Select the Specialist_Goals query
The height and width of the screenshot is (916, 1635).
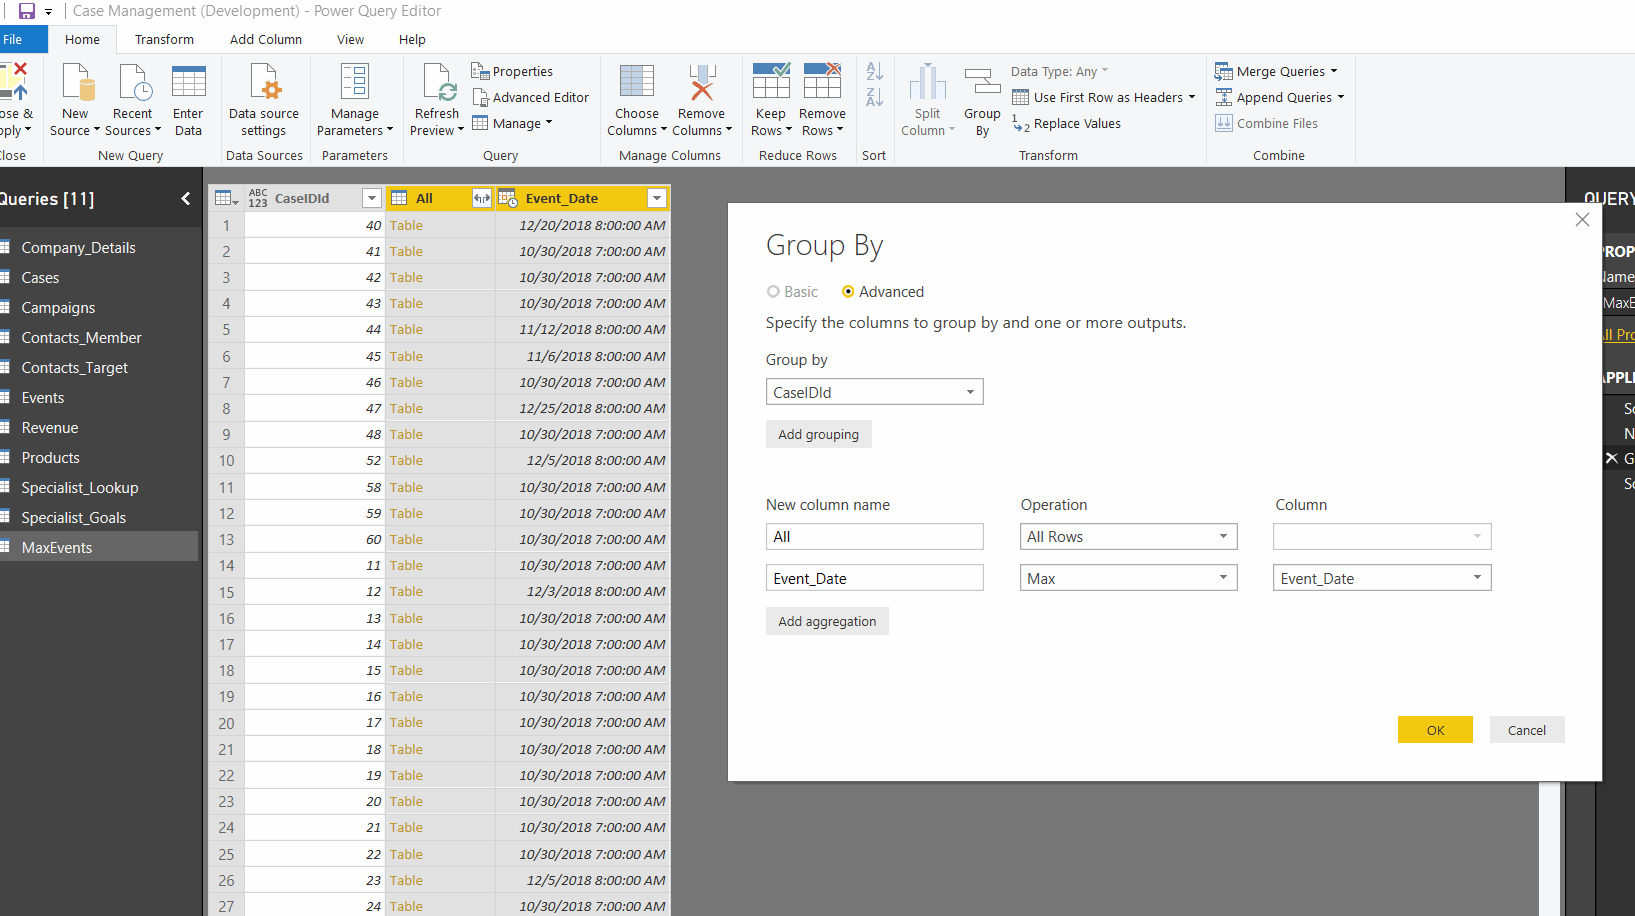99,518
